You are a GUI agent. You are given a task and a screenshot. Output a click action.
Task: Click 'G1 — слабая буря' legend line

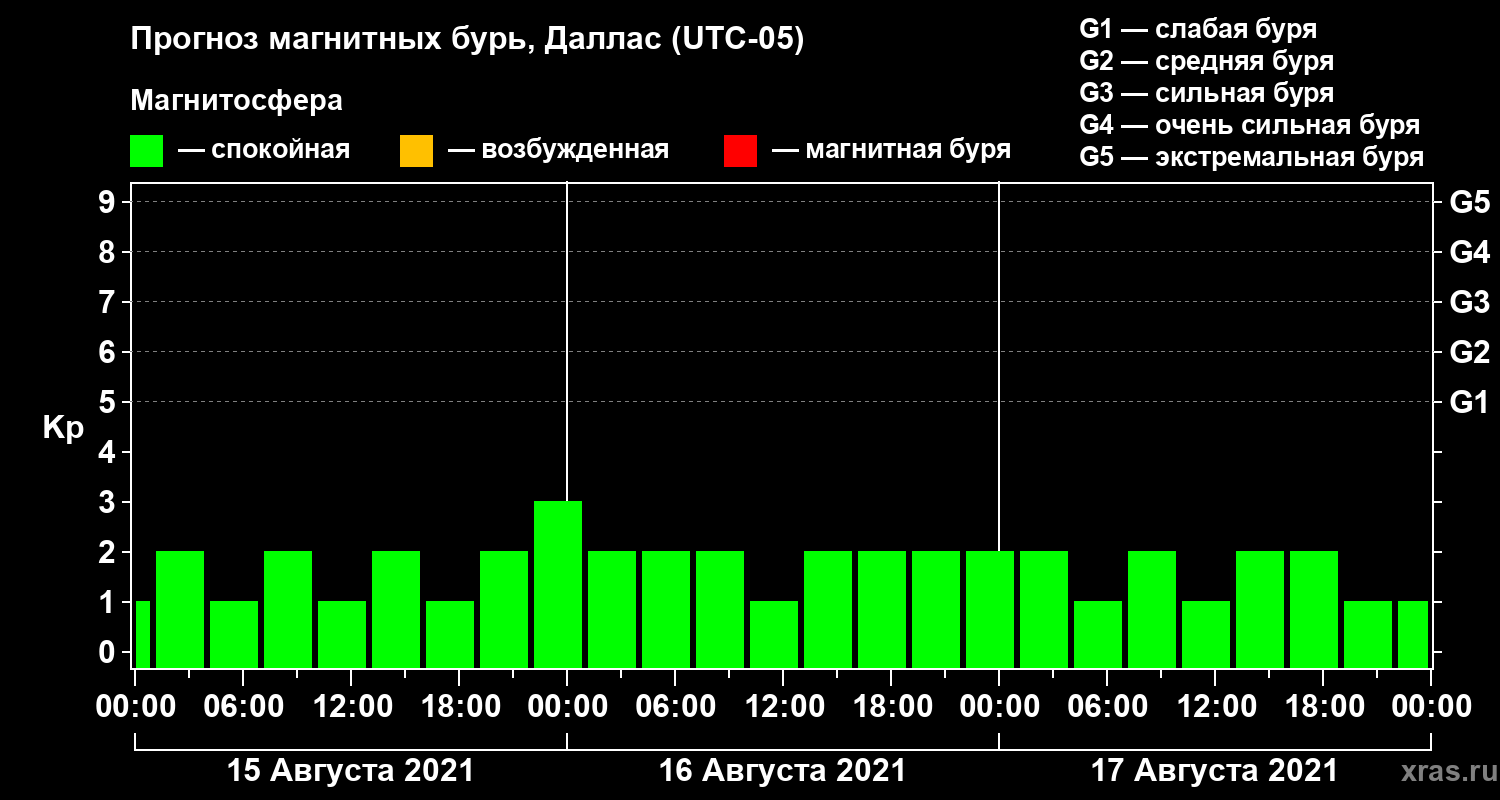click(x=1198, y=29)
